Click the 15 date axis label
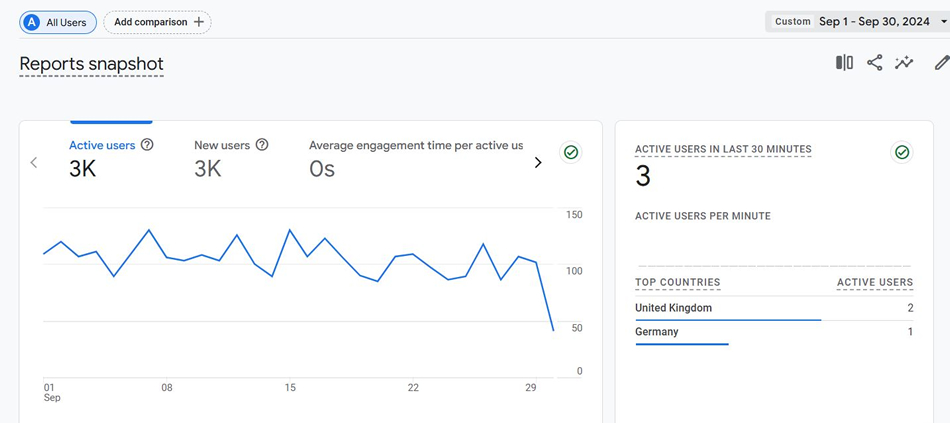Screen dimensions: 950x423 (x=290, y=388)
